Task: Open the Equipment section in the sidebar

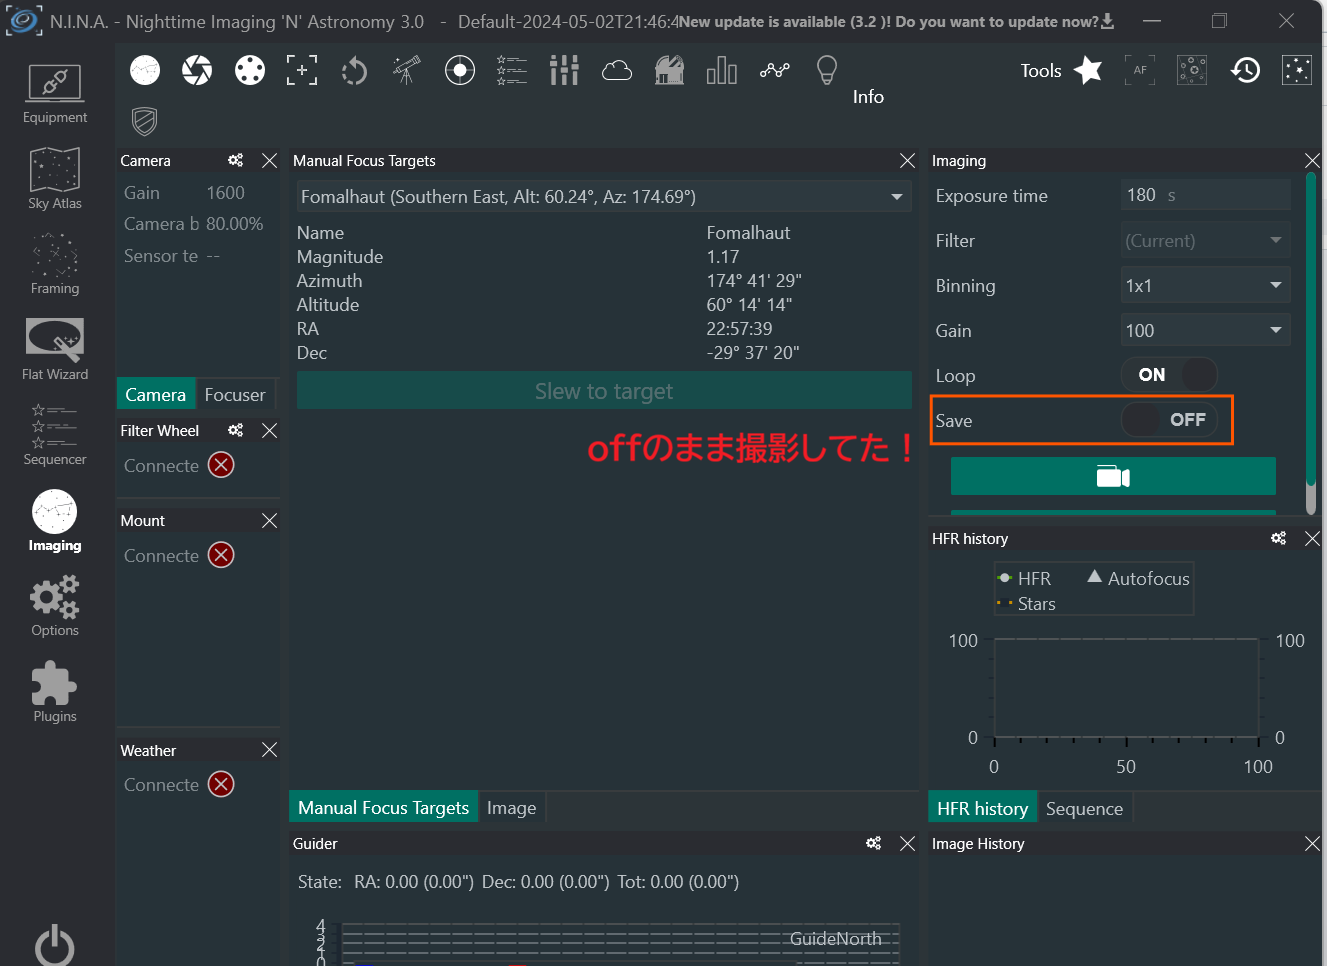Action: pyautogui.click(x=55, y=94)
